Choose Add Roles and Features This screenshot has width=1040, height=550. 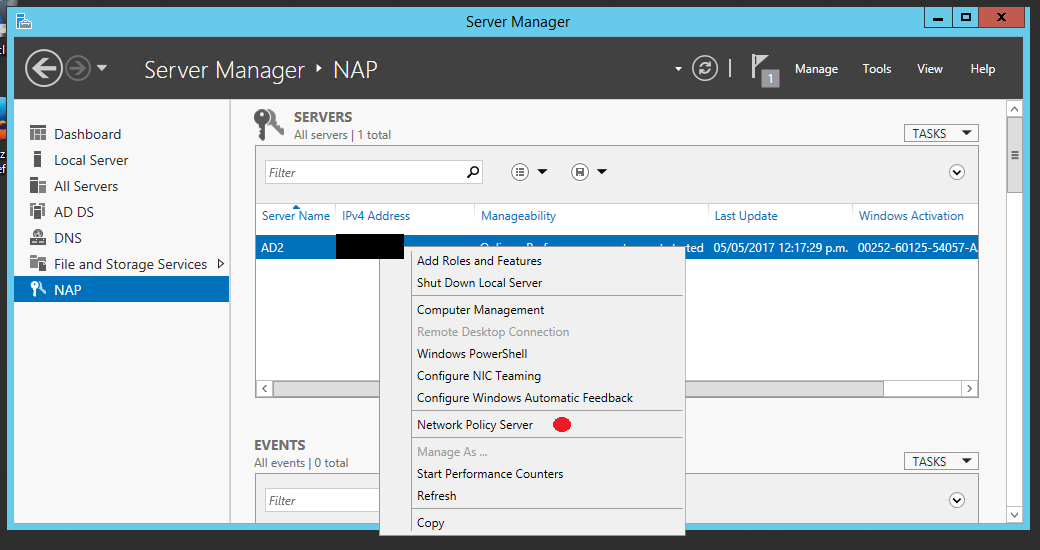(x=479, y=261)
